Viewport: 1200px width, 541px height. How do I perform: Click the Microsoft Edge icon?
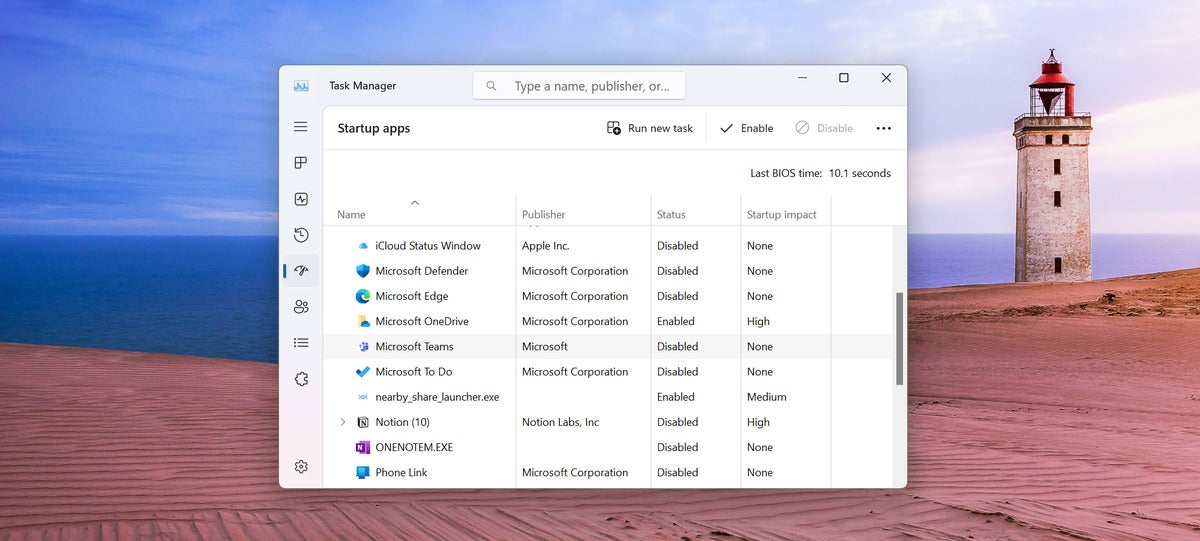363,296
